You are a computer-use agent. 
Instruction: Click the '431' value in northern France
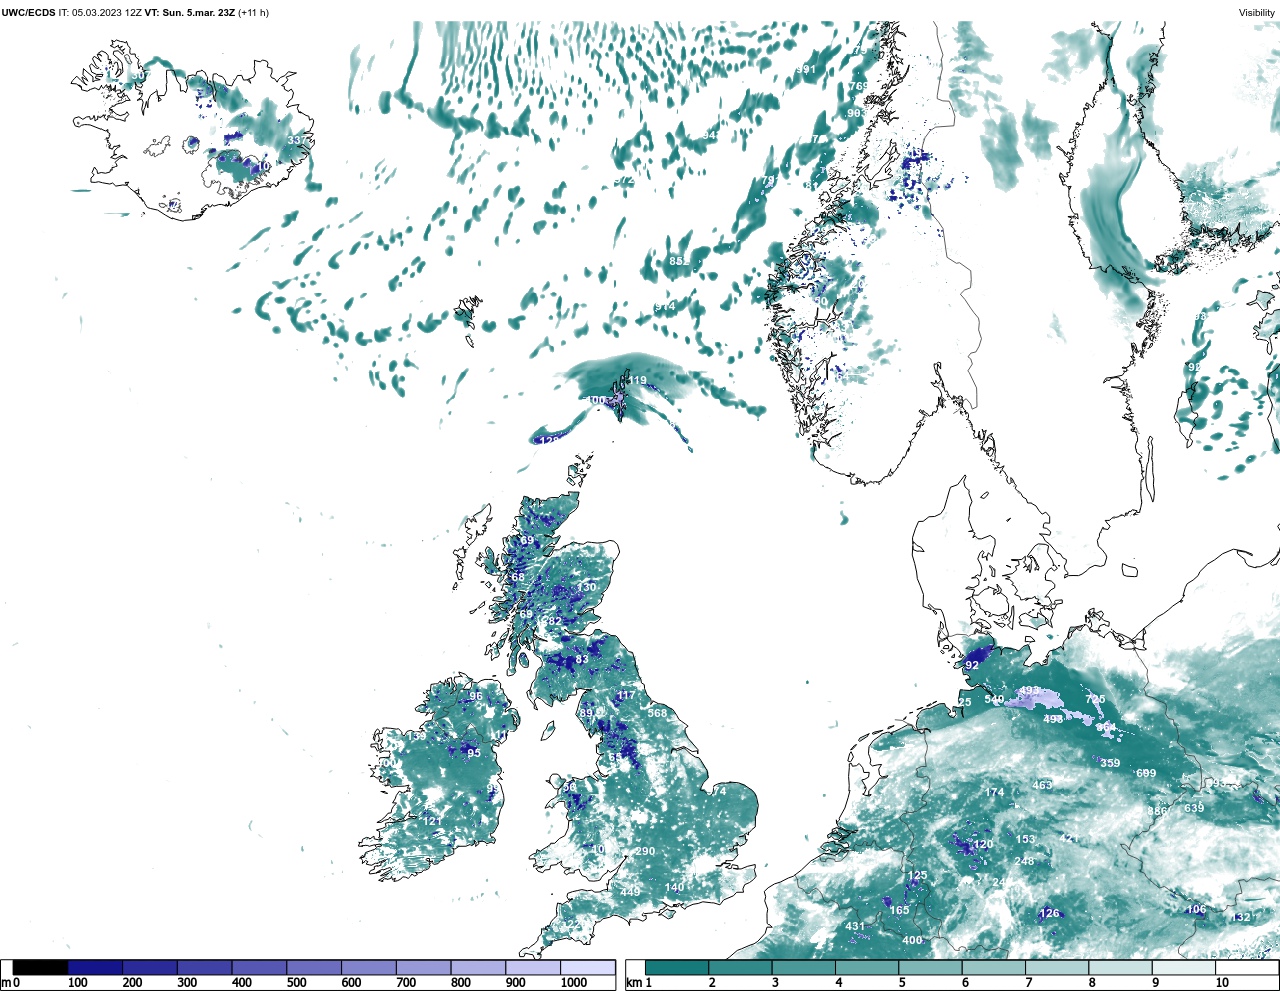[x=855, y=926]
